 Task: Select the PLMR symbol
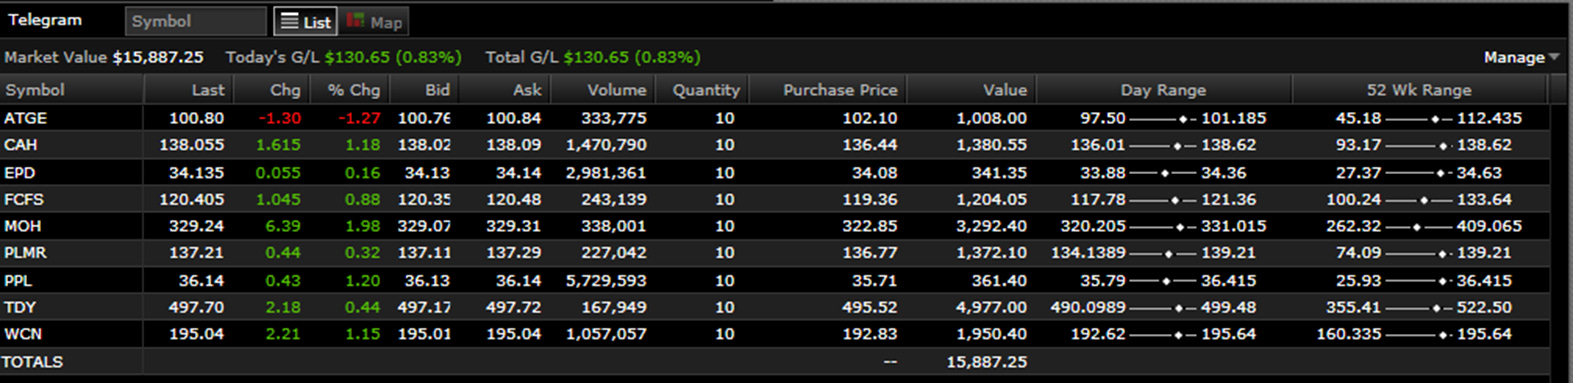tap(26, 253)
